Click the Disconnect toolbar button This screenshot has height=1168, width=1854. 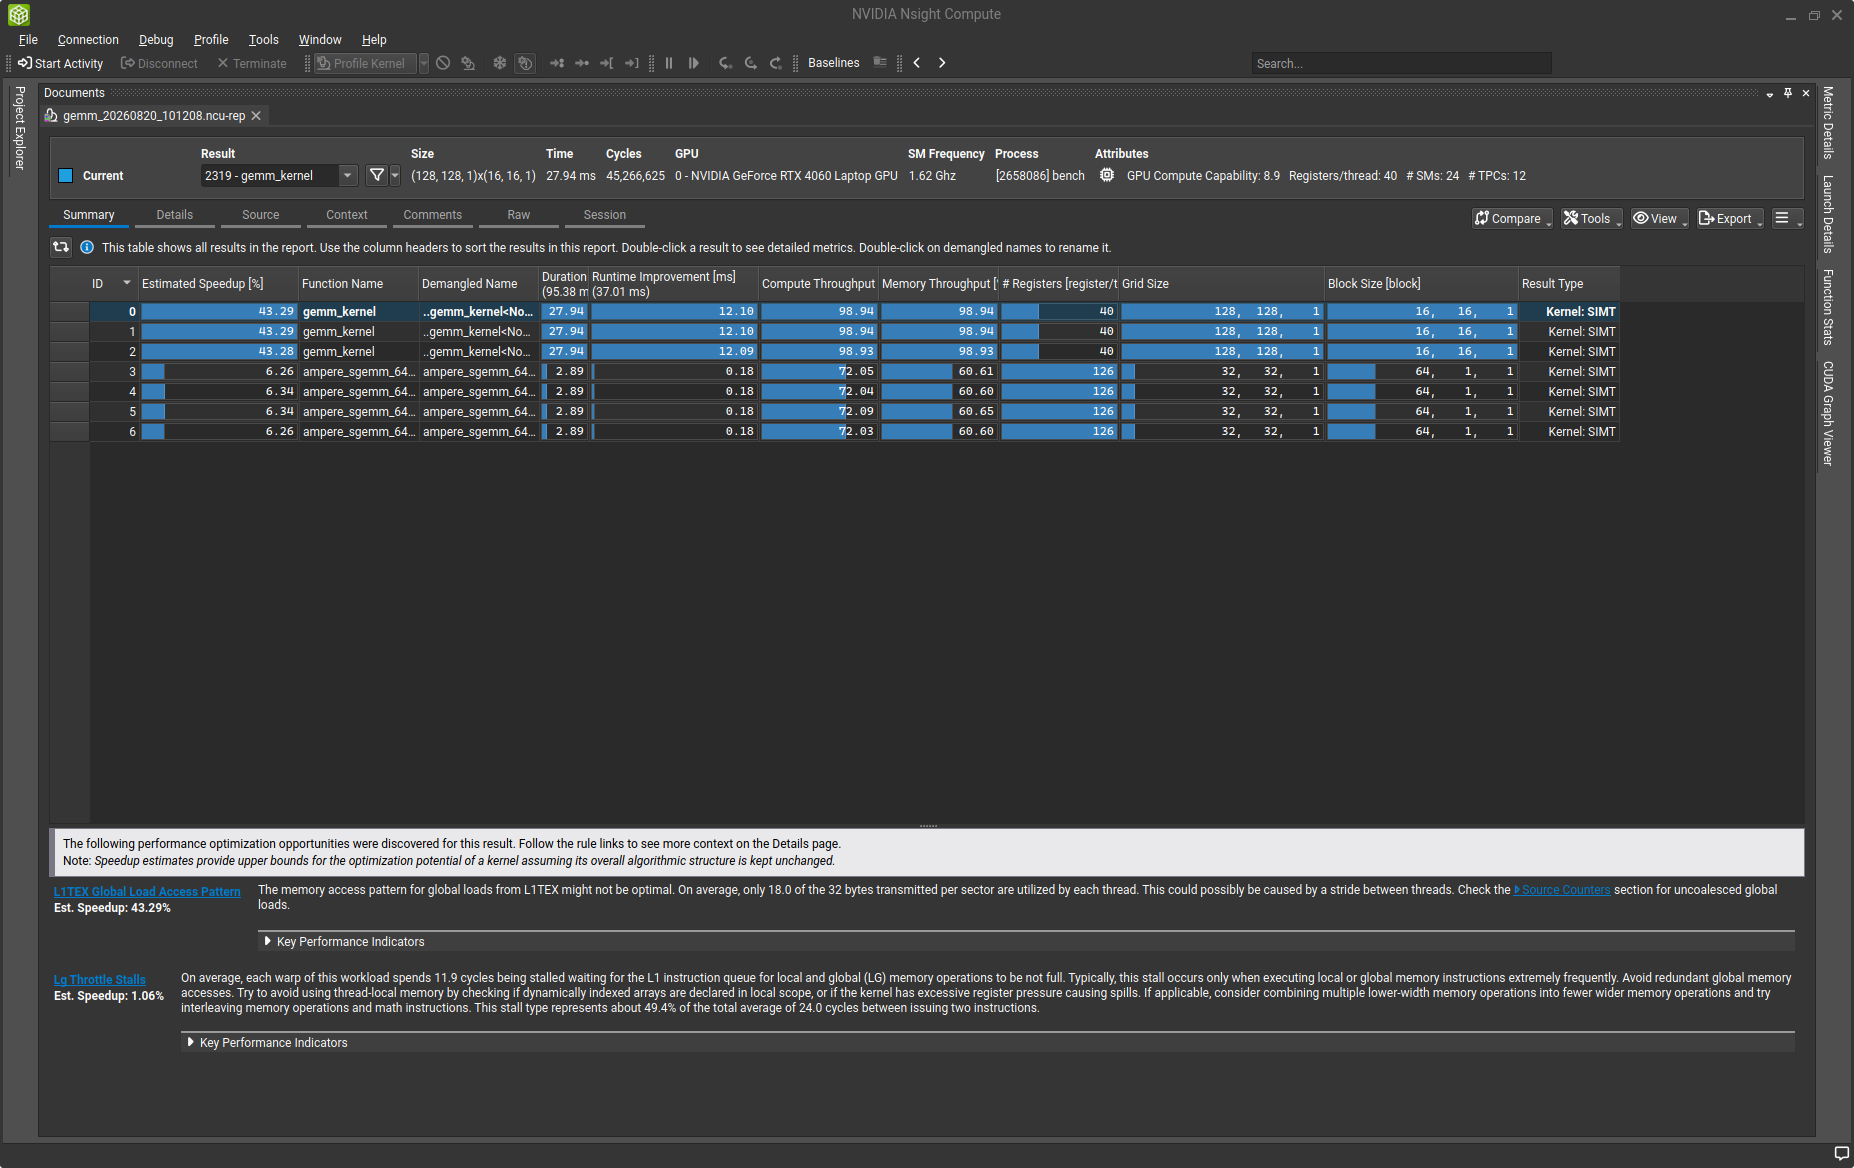159,63
